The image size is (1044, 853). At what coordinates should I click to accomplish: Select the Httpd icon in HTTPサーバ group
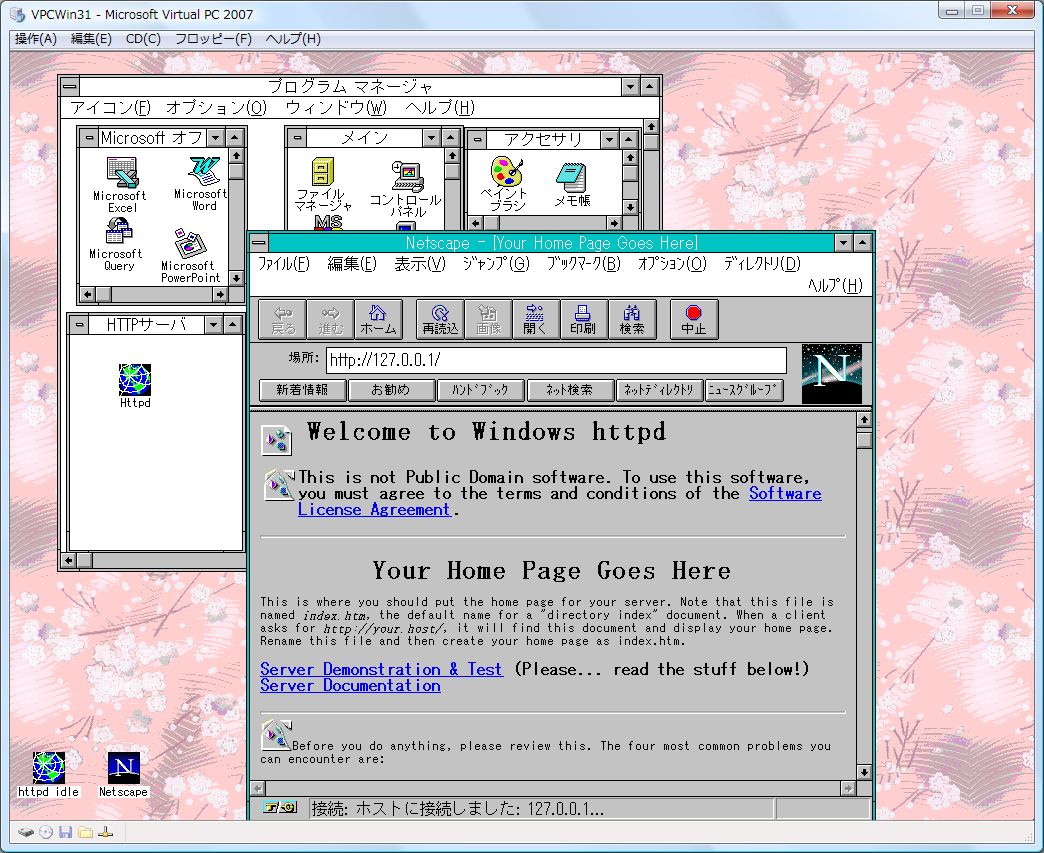point(135,380)
